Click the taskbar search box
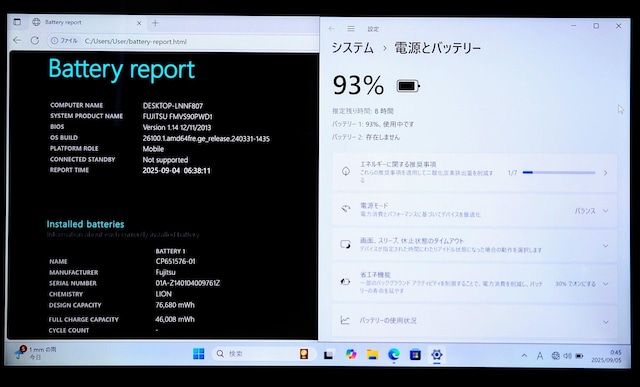This screenshot has height=387, width=640. (263, 354)
